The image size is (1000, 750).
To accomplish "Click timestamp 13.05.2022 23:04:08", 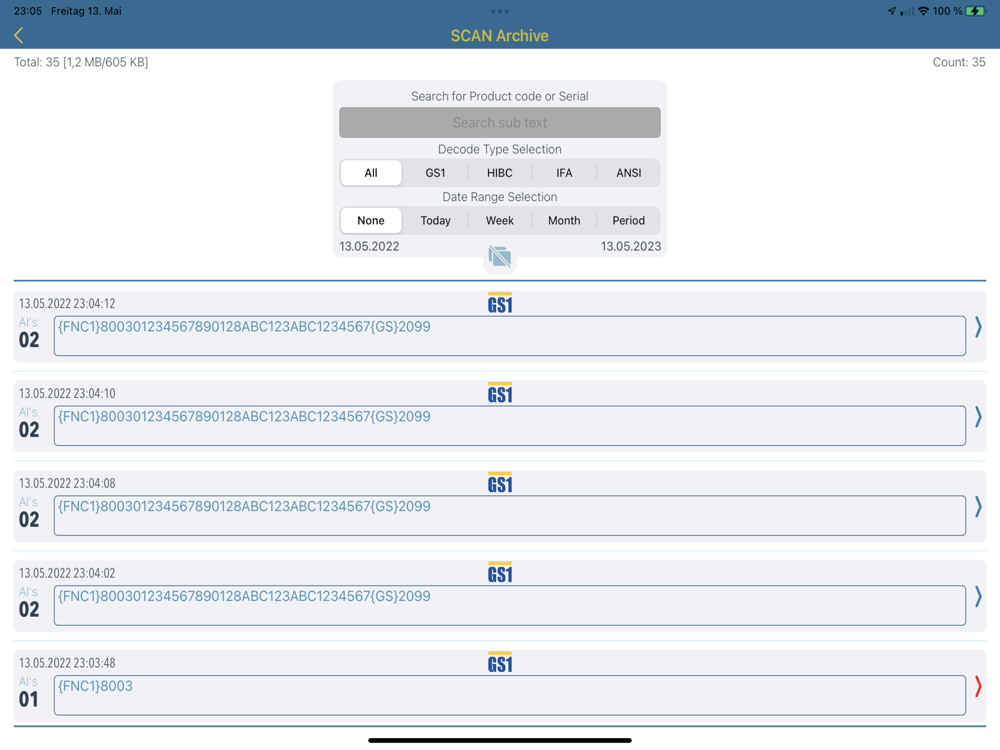I will pyautogui.click(x=67, y=483).
